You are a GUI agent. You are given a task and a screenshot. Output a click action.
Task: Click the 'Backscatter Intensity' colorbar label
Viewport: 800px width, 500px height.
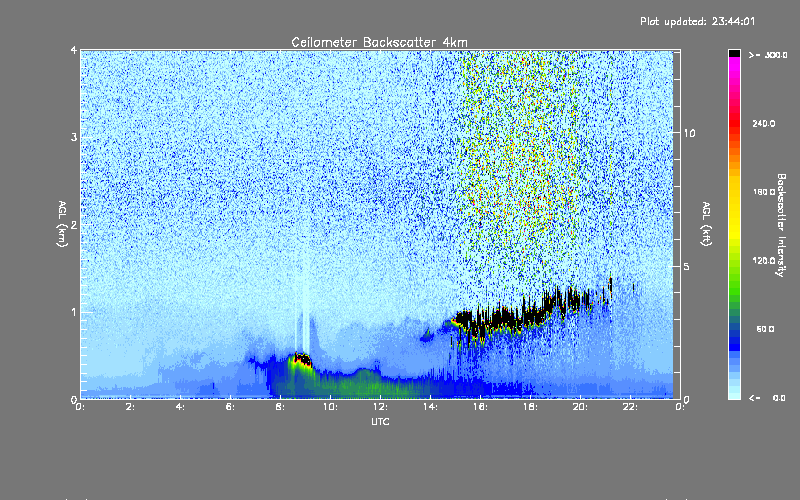point(780,225)
